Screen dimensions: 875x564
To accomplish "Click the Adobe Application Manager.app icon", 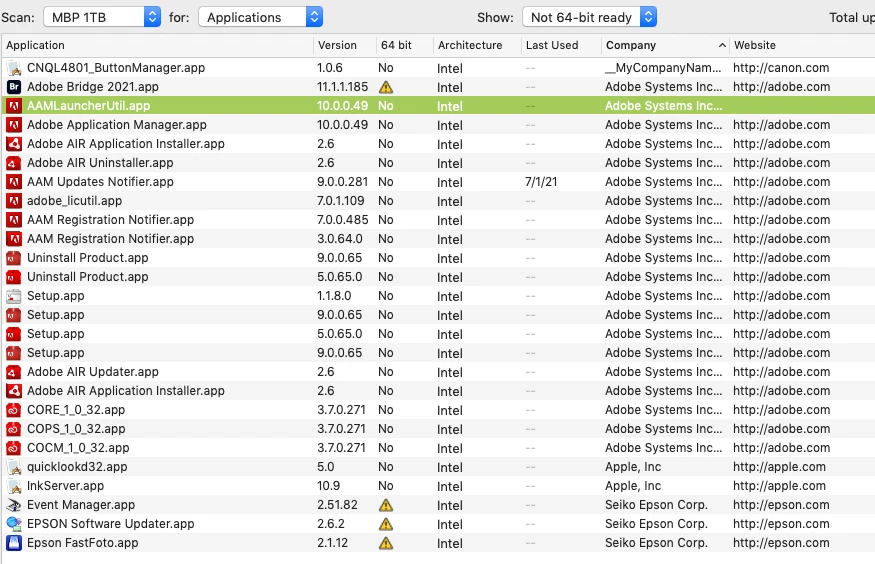I will pyautogui.click(x=14, y=125).
